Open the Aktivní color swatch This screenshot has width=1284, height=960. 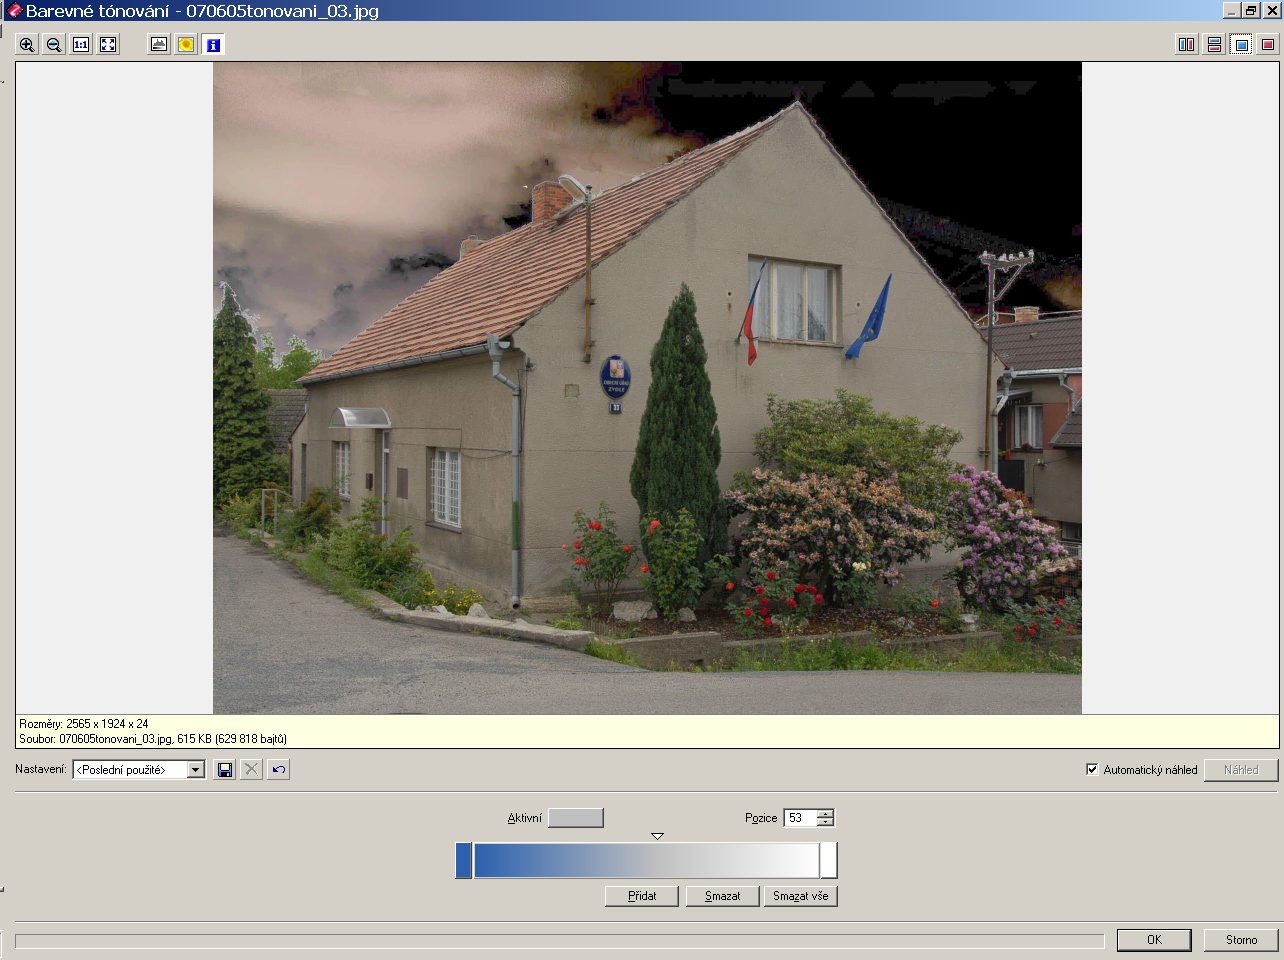[x=576, y=818]
